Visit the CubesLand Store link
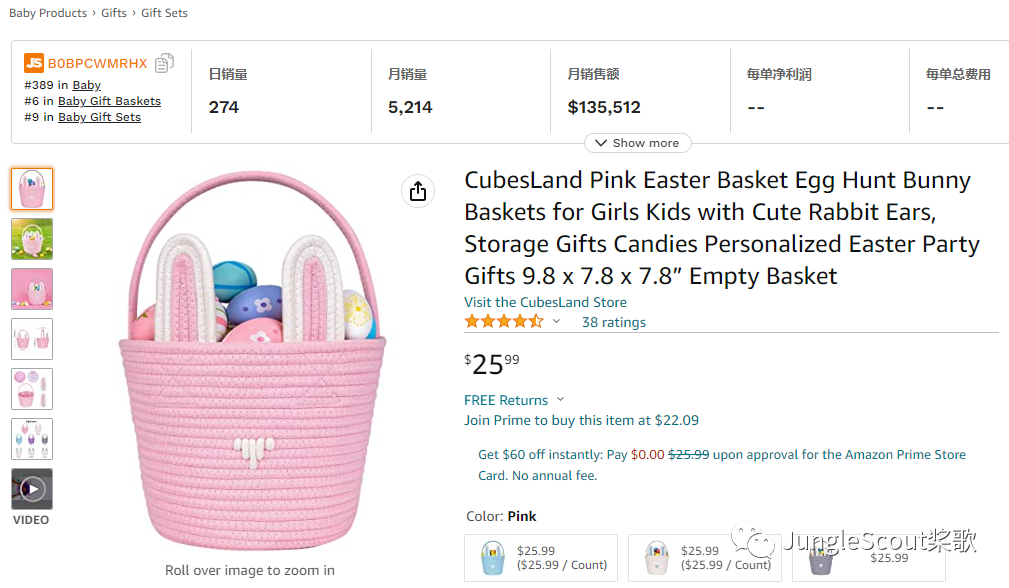The image size is (1009, 588). [x=545, y=302]
